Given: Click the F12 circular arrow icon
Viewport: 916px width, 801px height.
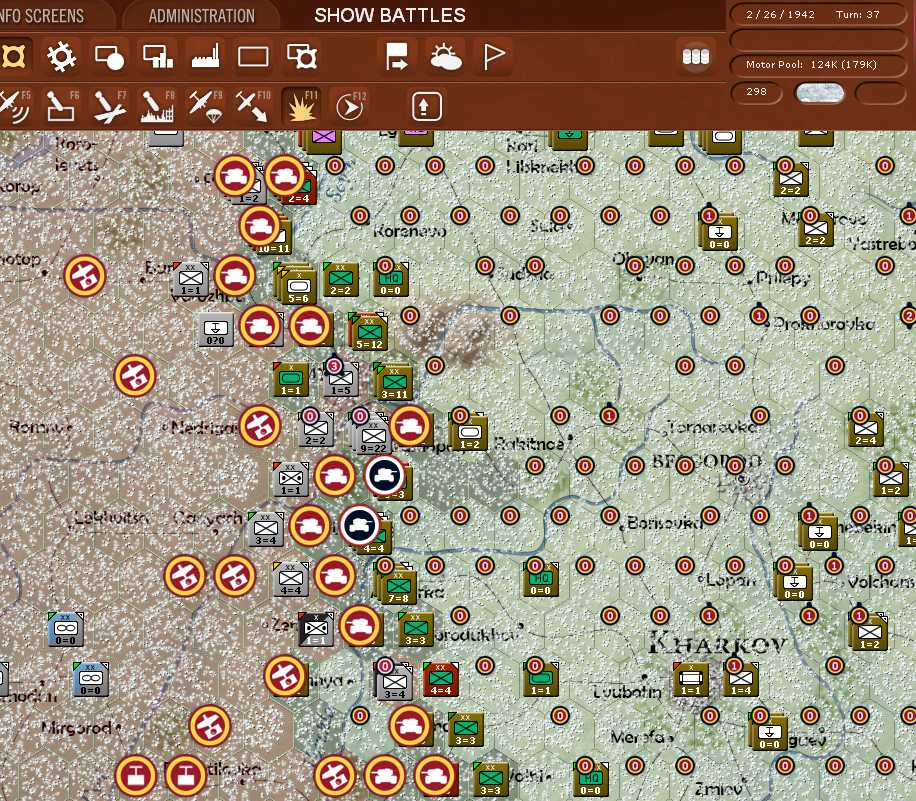Looking at the screenshot, I should (x=349, y=106).
